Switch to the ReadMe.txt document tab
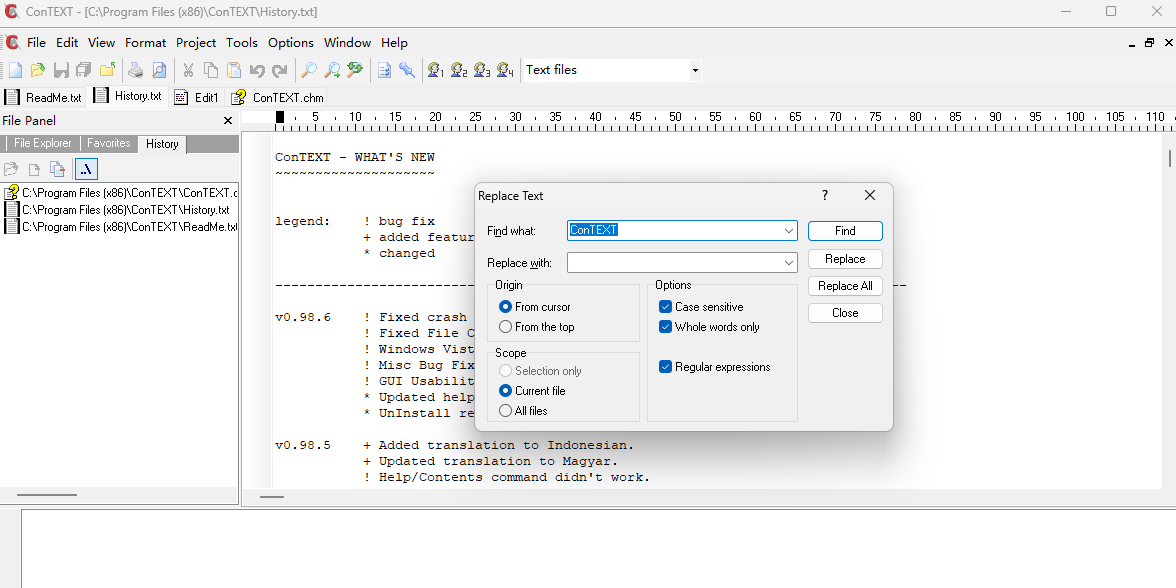 tap(44, 98)
